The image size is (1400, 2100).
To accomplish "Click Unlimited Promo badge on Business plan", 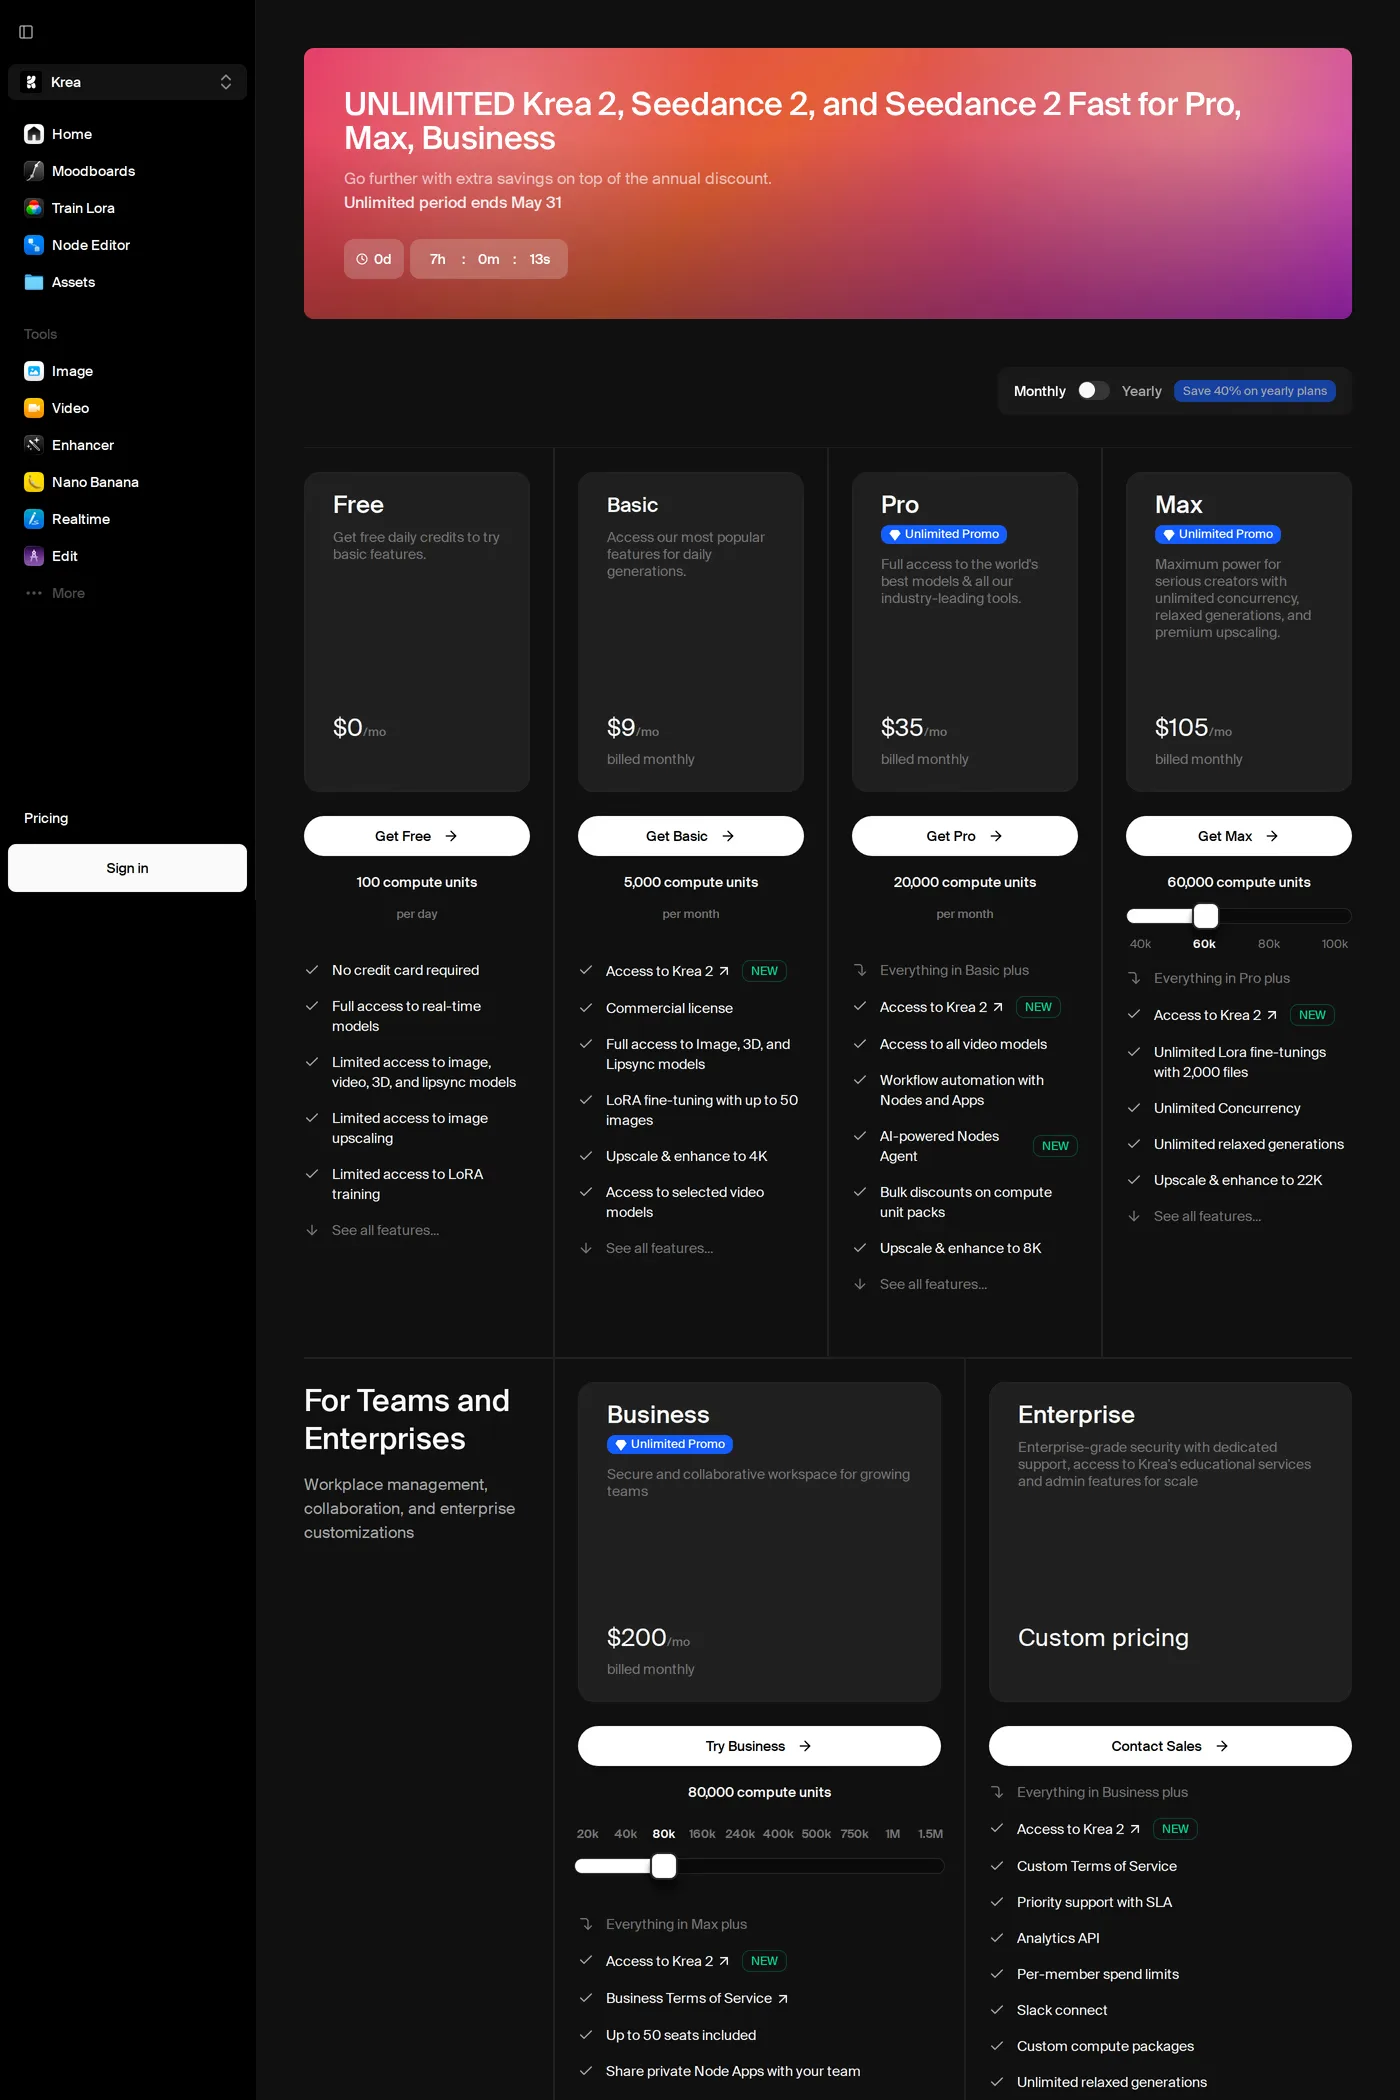I will tap(670, 1445).
